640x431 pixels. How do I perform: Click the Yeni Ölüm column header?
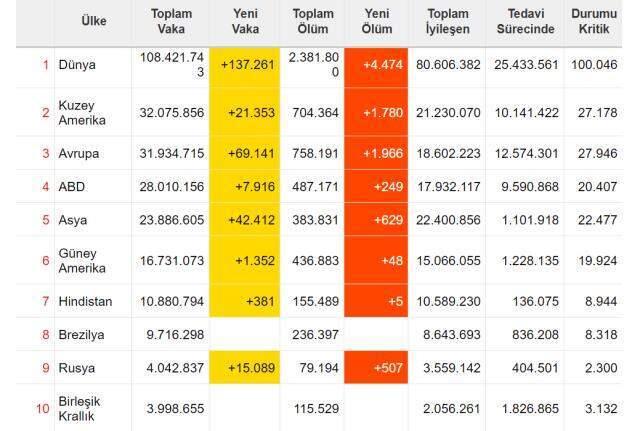coord(377,21)
